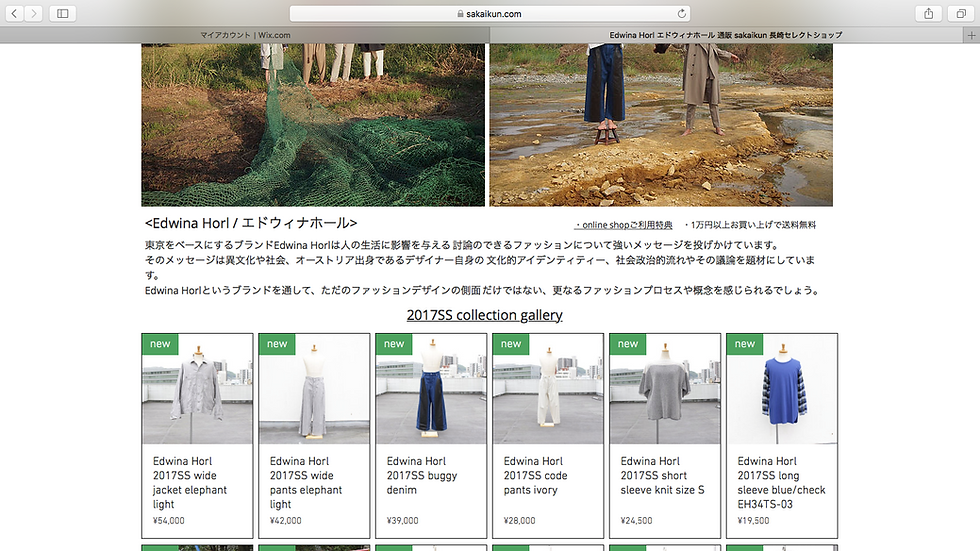Click the ¥28,000 price
The height and width of the screenshot is (551, 980).
519,520
